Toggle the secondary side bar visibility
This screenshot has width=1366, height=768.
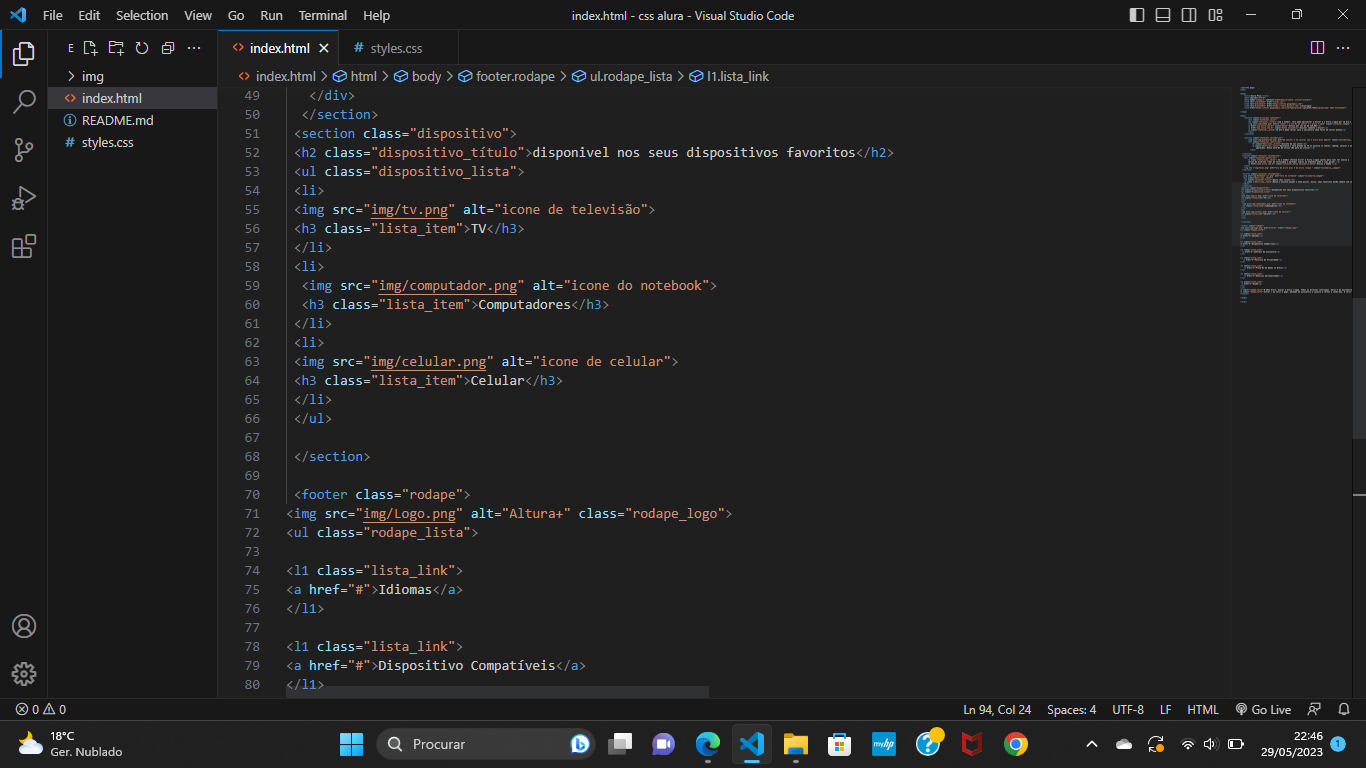coord(1189,15)
